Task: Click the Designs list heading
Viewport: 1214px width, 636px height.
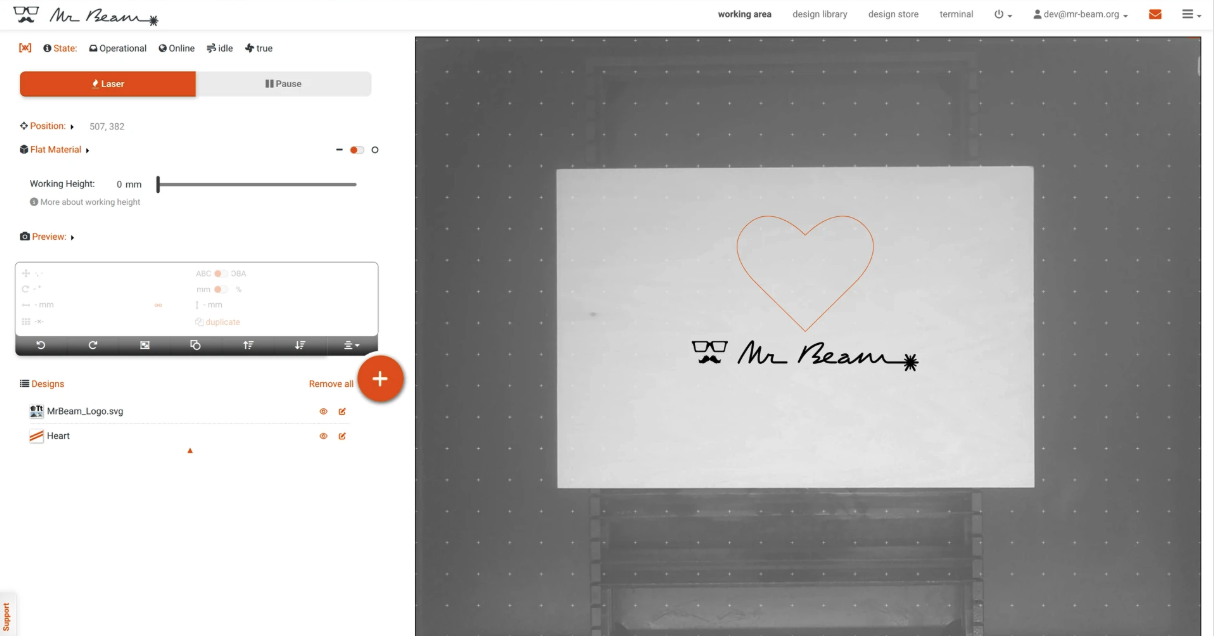Action: pyautogui.click(x=42, y=384)
